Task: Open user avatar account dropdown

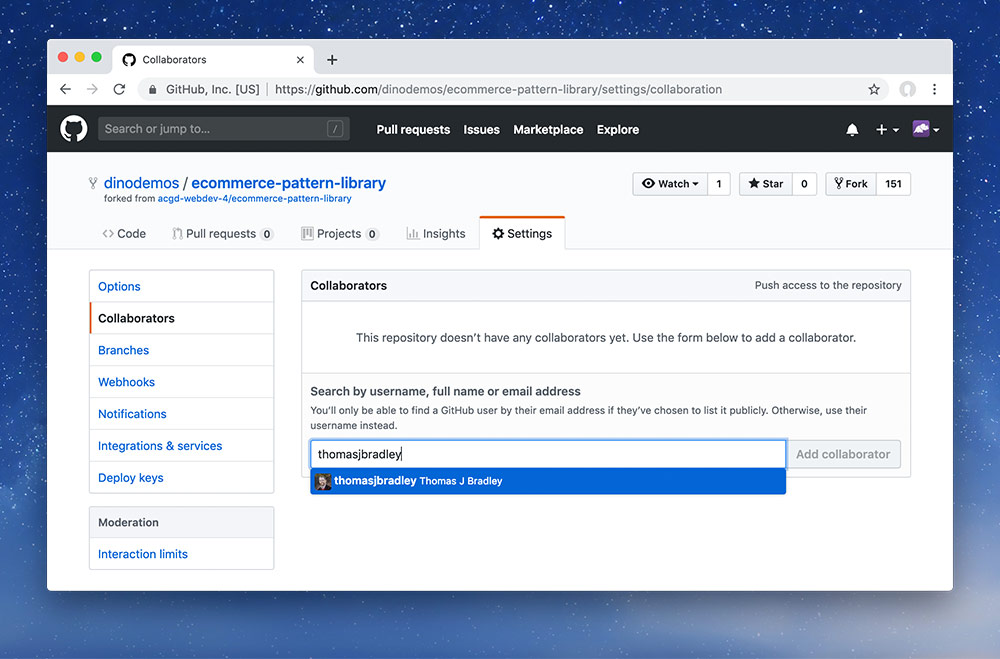Action: [925, 130]
